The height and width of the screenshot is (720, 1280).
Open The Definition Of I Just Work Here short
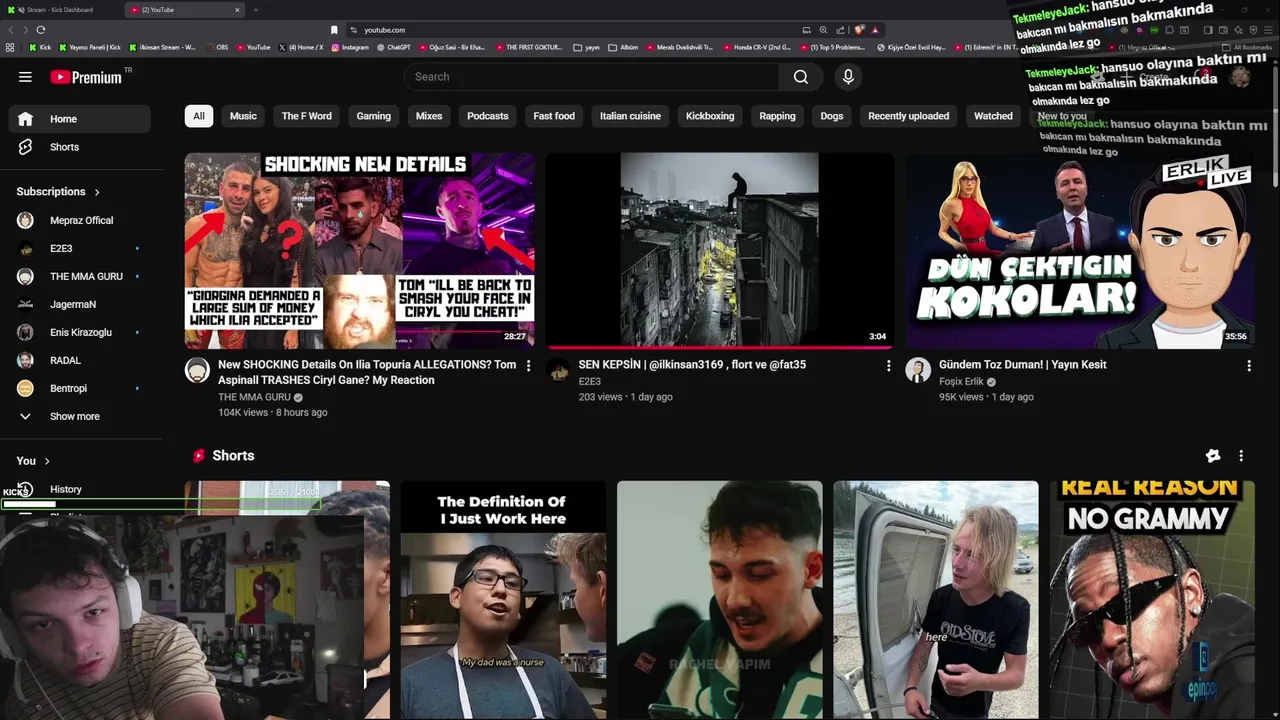[503, 600]
